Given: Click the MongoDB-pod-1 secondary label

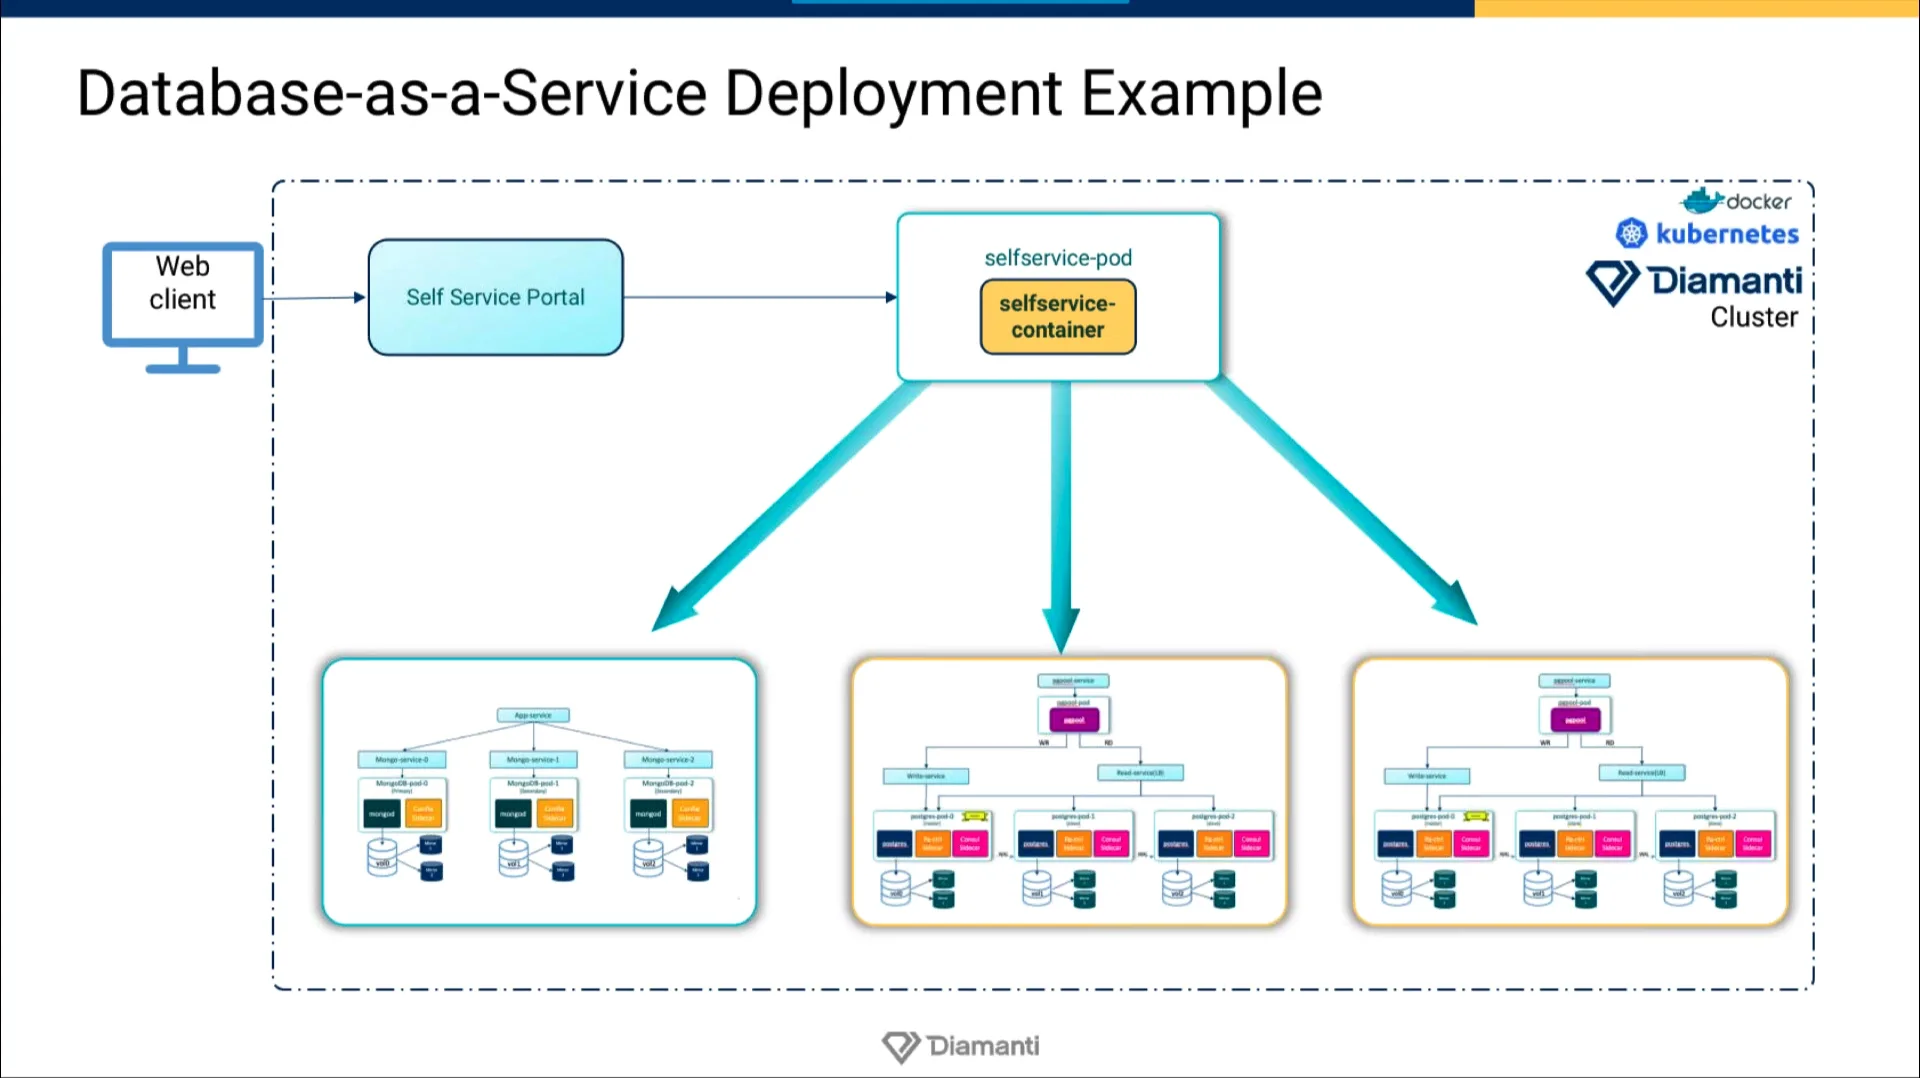Looking at the screenshot, I should 533,786.
